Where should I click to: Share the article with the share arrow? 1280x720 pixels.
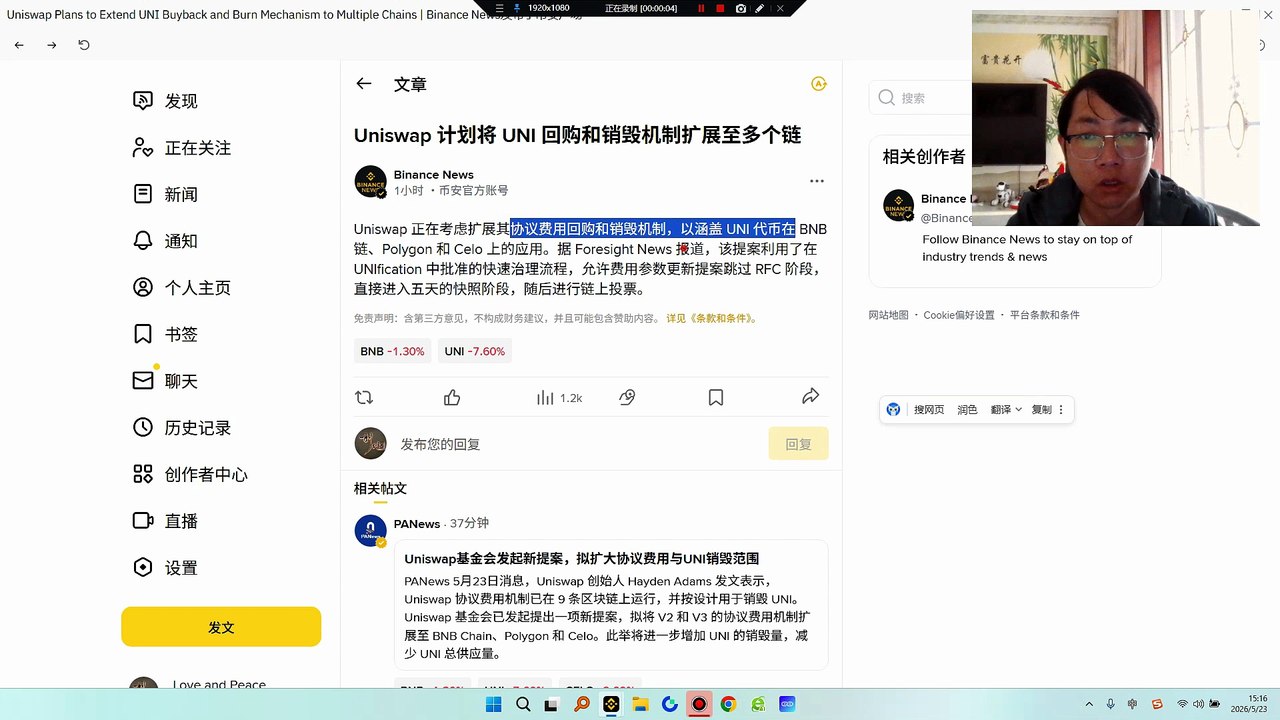811,397
